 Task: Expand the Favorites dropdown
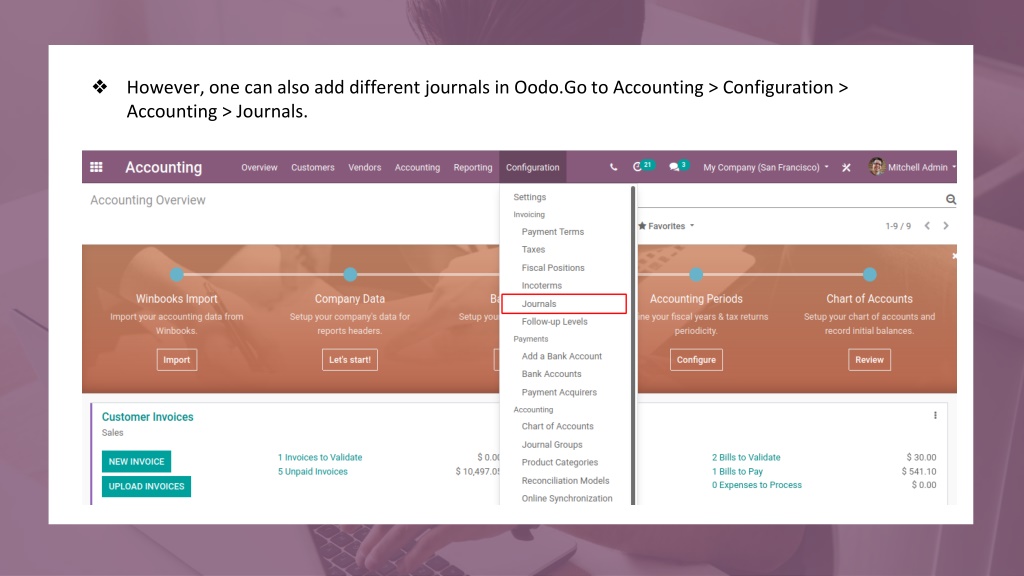[666, 226]
